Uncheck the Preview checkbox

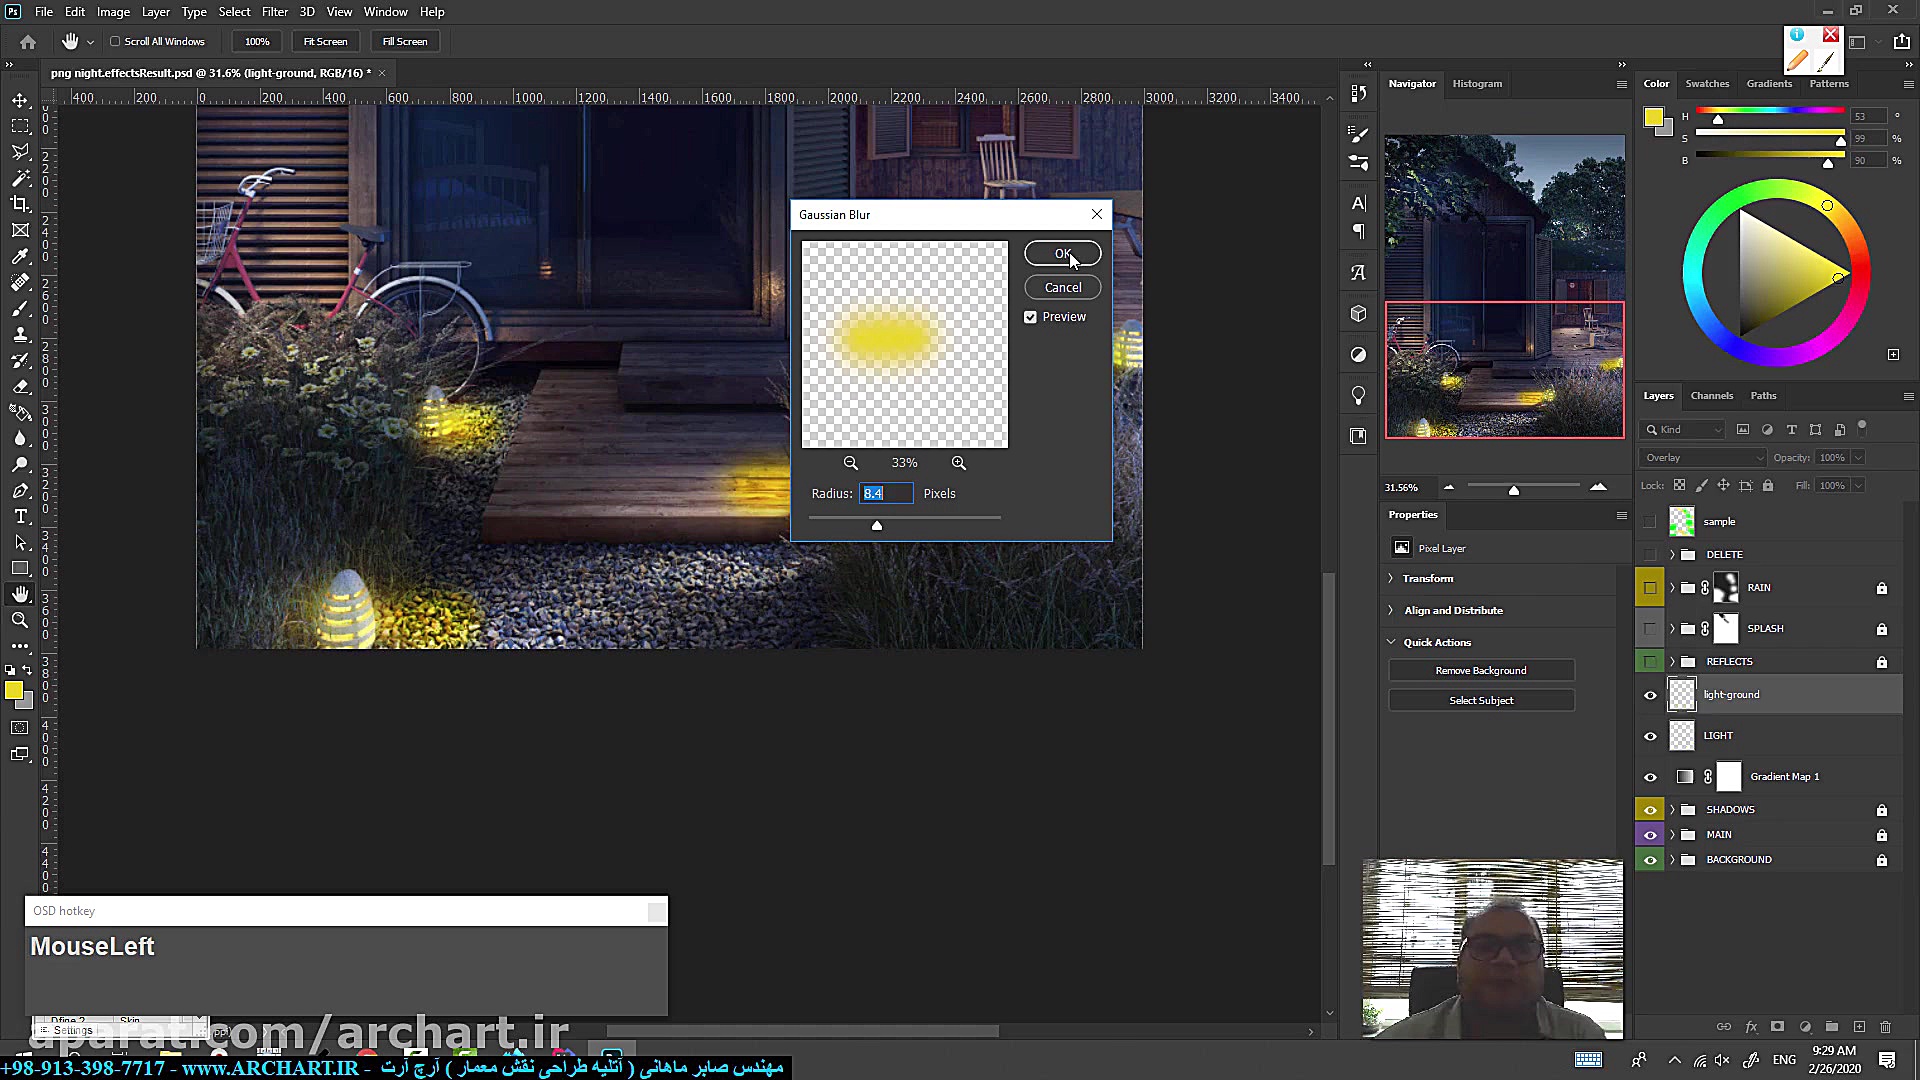(x=1030, y=317)
